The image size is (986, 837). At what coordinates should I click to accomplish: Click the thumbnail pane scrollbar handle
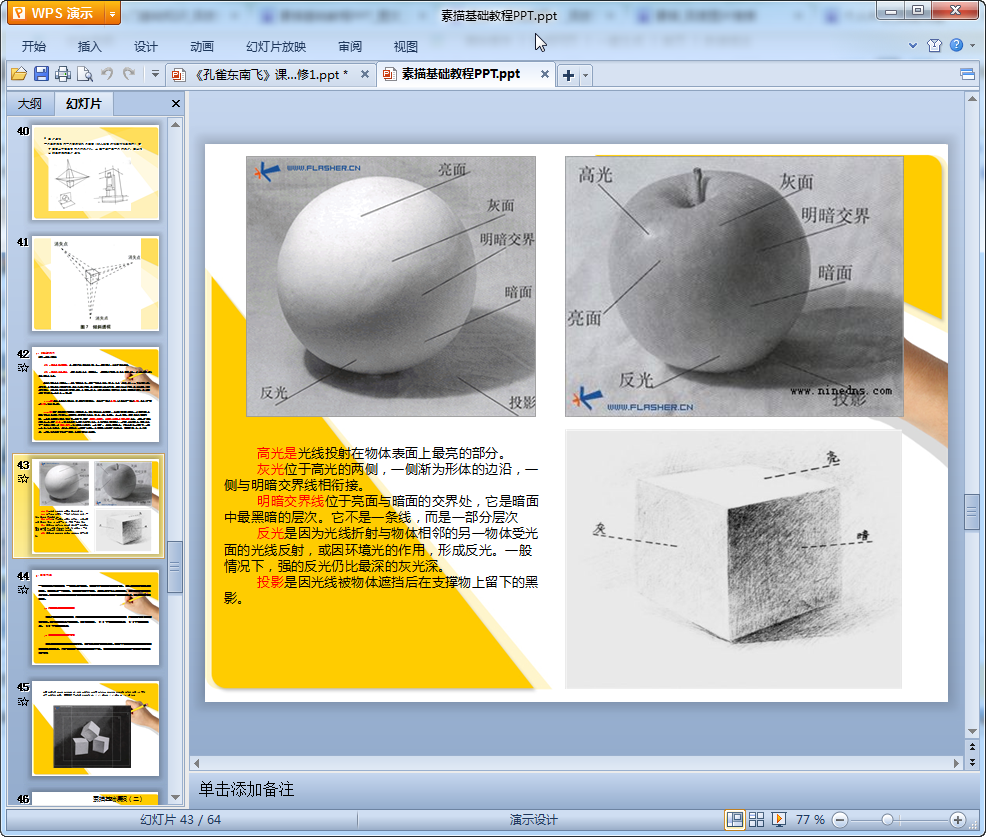pyautogui.click(x=175, y=567)
